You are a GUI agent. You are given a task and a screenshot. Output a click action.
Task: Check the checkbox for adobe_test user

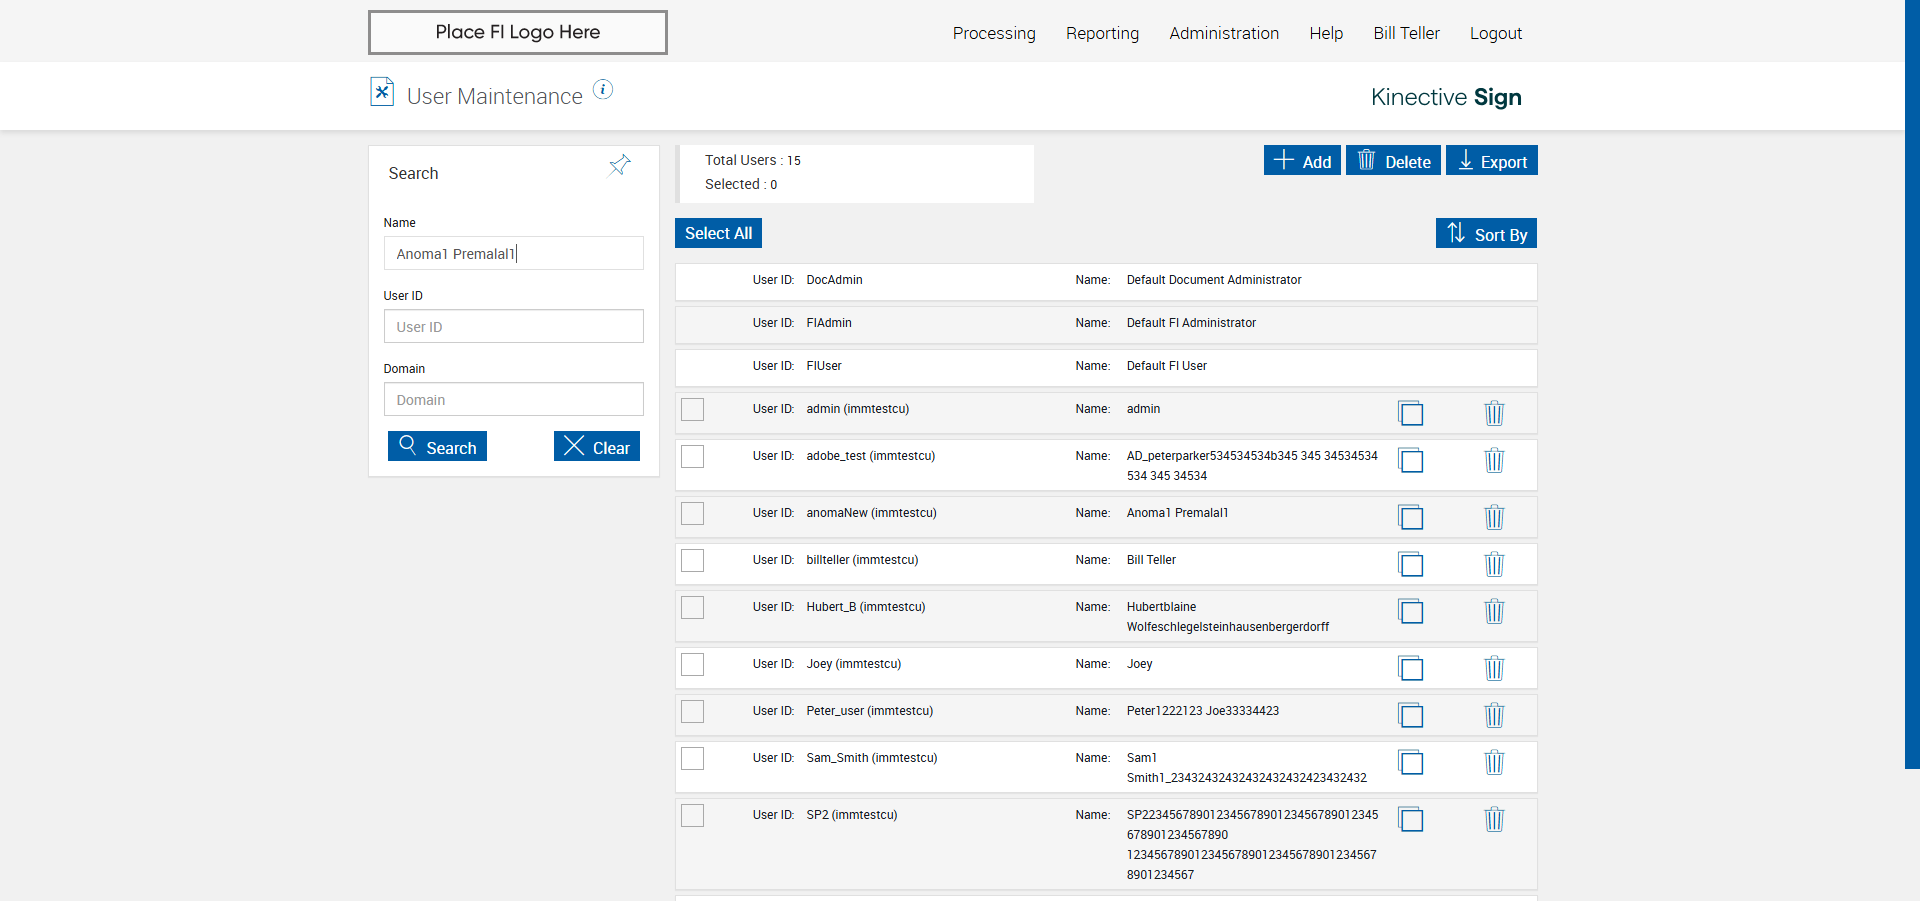point(692,457)
